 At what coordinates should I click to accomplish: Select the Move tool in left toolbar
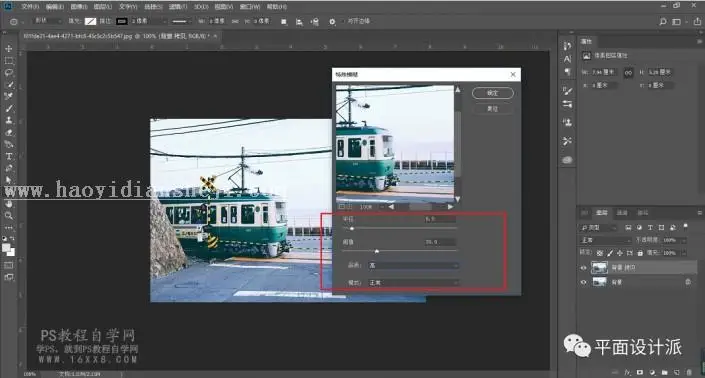[9, 48]
